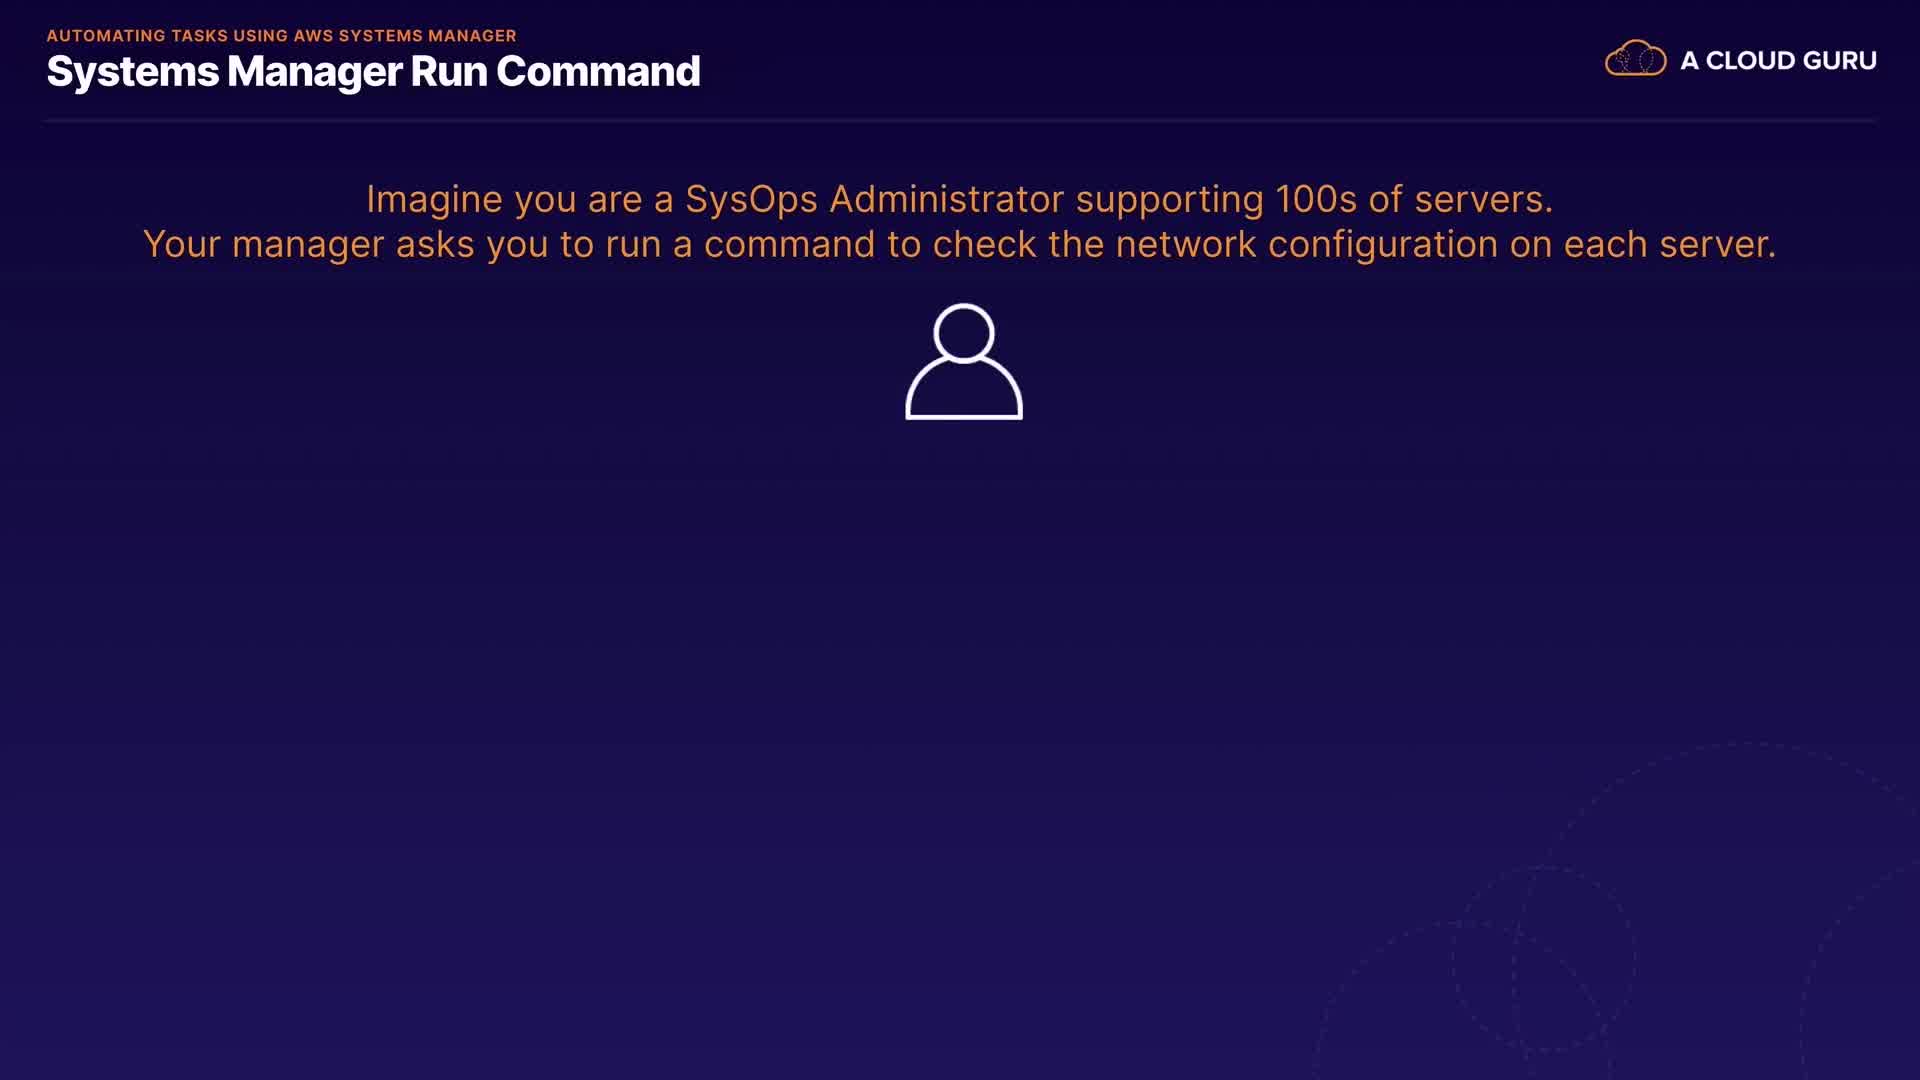Click 'each server.' ending the second line
Viewport: 1920px width, 1080px height.
[1669, 245]
